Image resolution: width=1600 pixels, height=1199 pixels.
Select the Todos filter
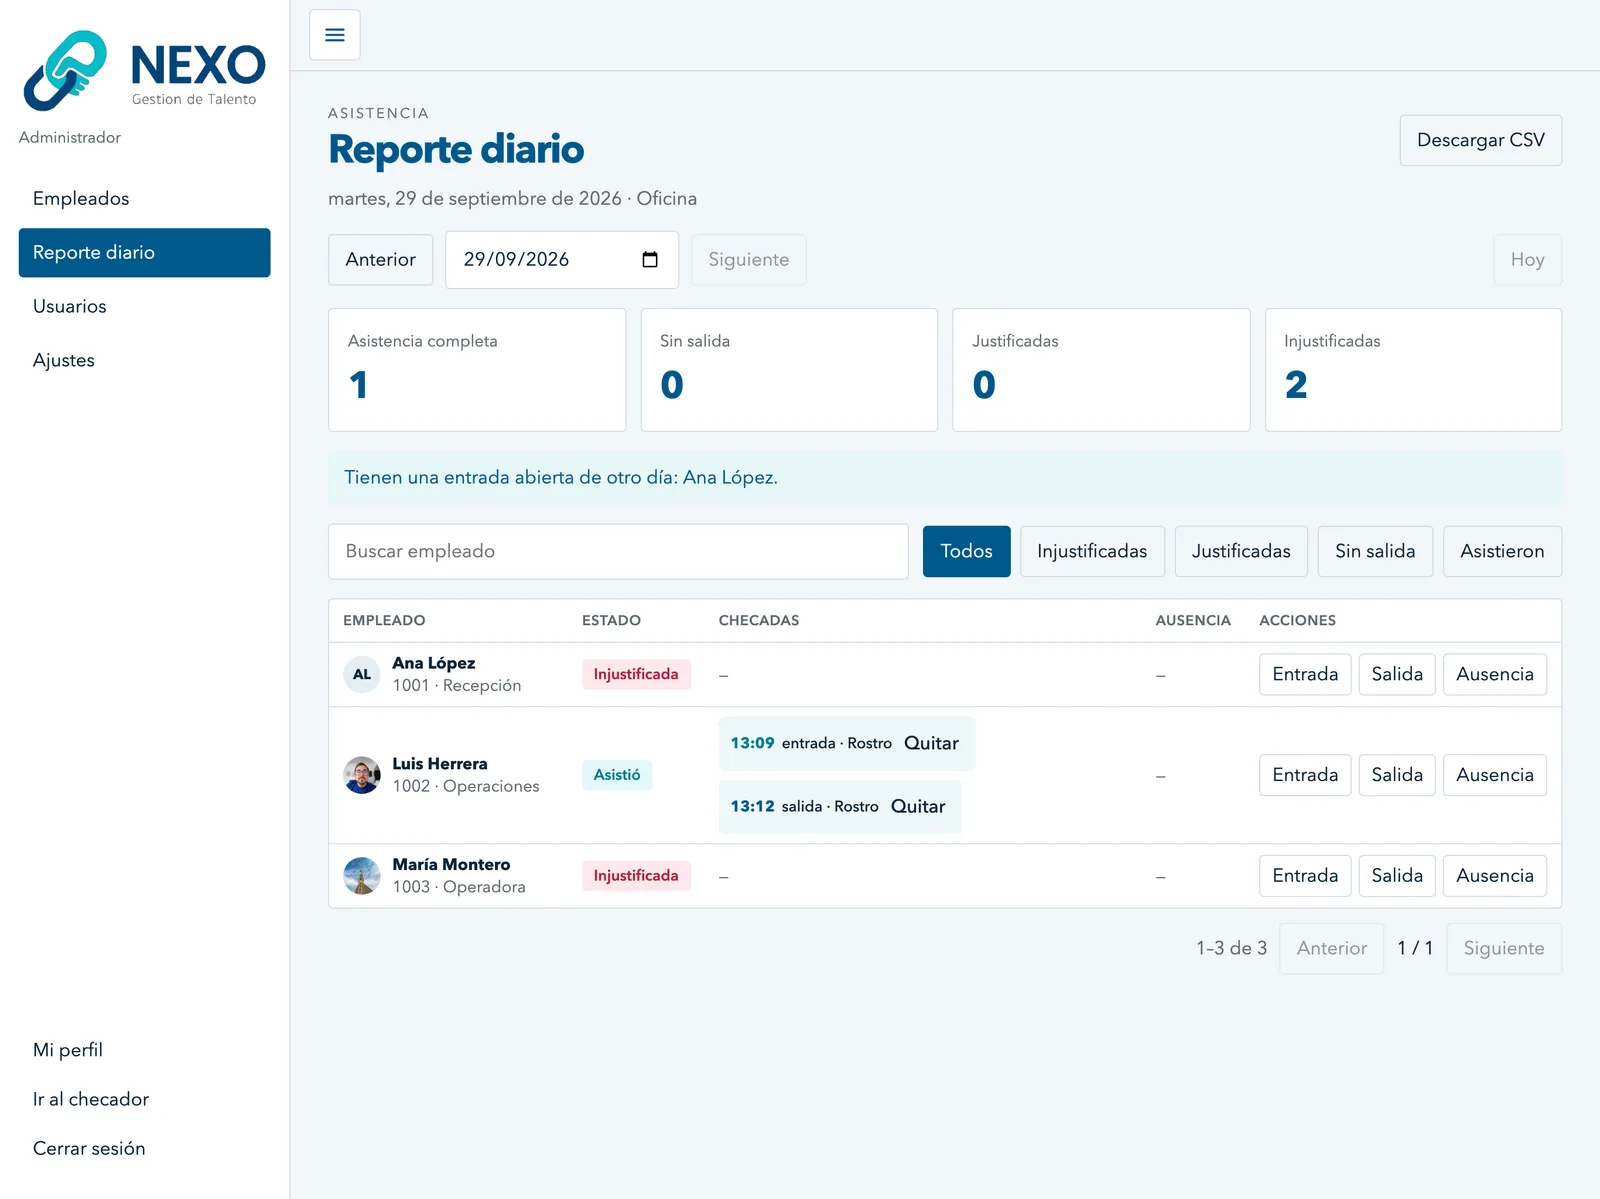click(966, 551)
